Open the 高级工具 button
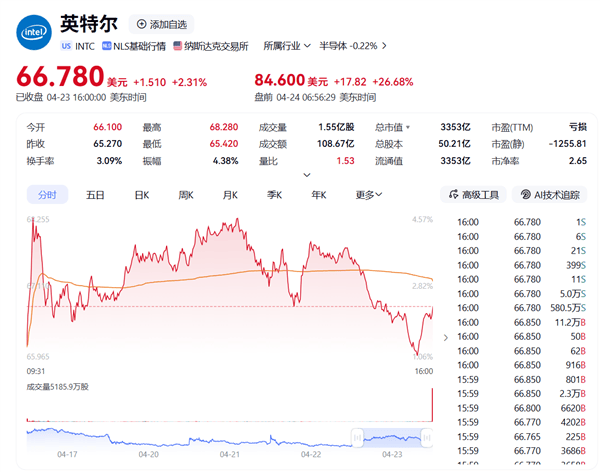This screenshot has height=472, width=600. click(x=473, y=194)
